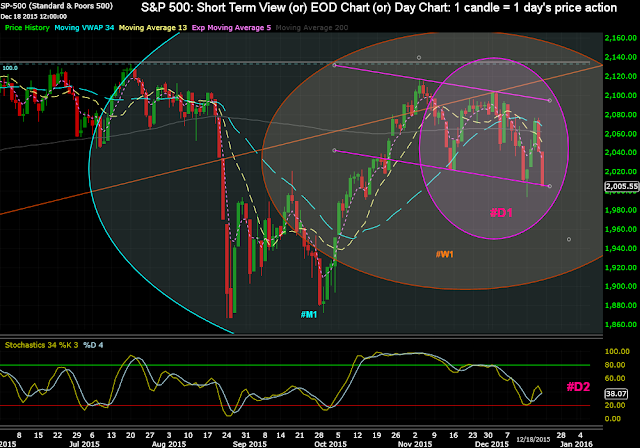Click the #M1 annotation label
Image resolution: width=640 pixels, height=448 pixels.
tap(309, 314)
